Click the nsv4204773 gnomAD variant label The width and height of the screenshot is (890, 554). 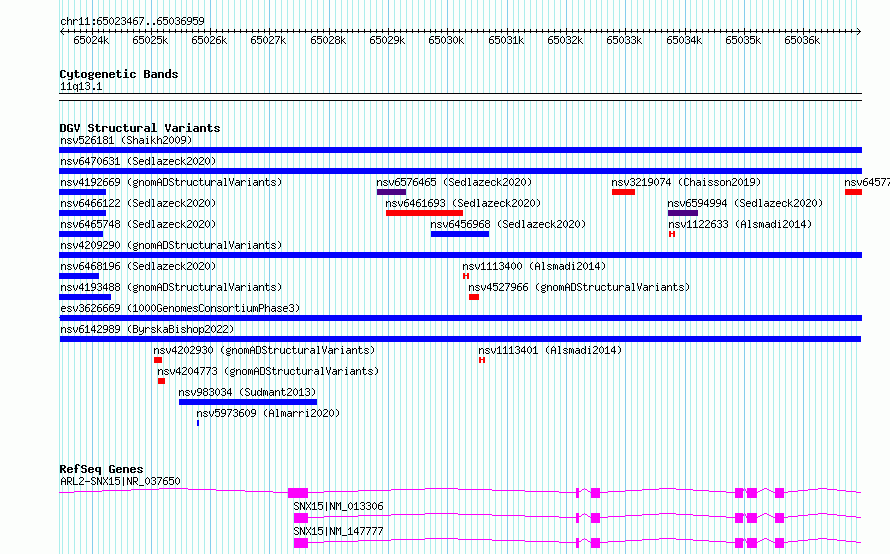pos(268,371)
